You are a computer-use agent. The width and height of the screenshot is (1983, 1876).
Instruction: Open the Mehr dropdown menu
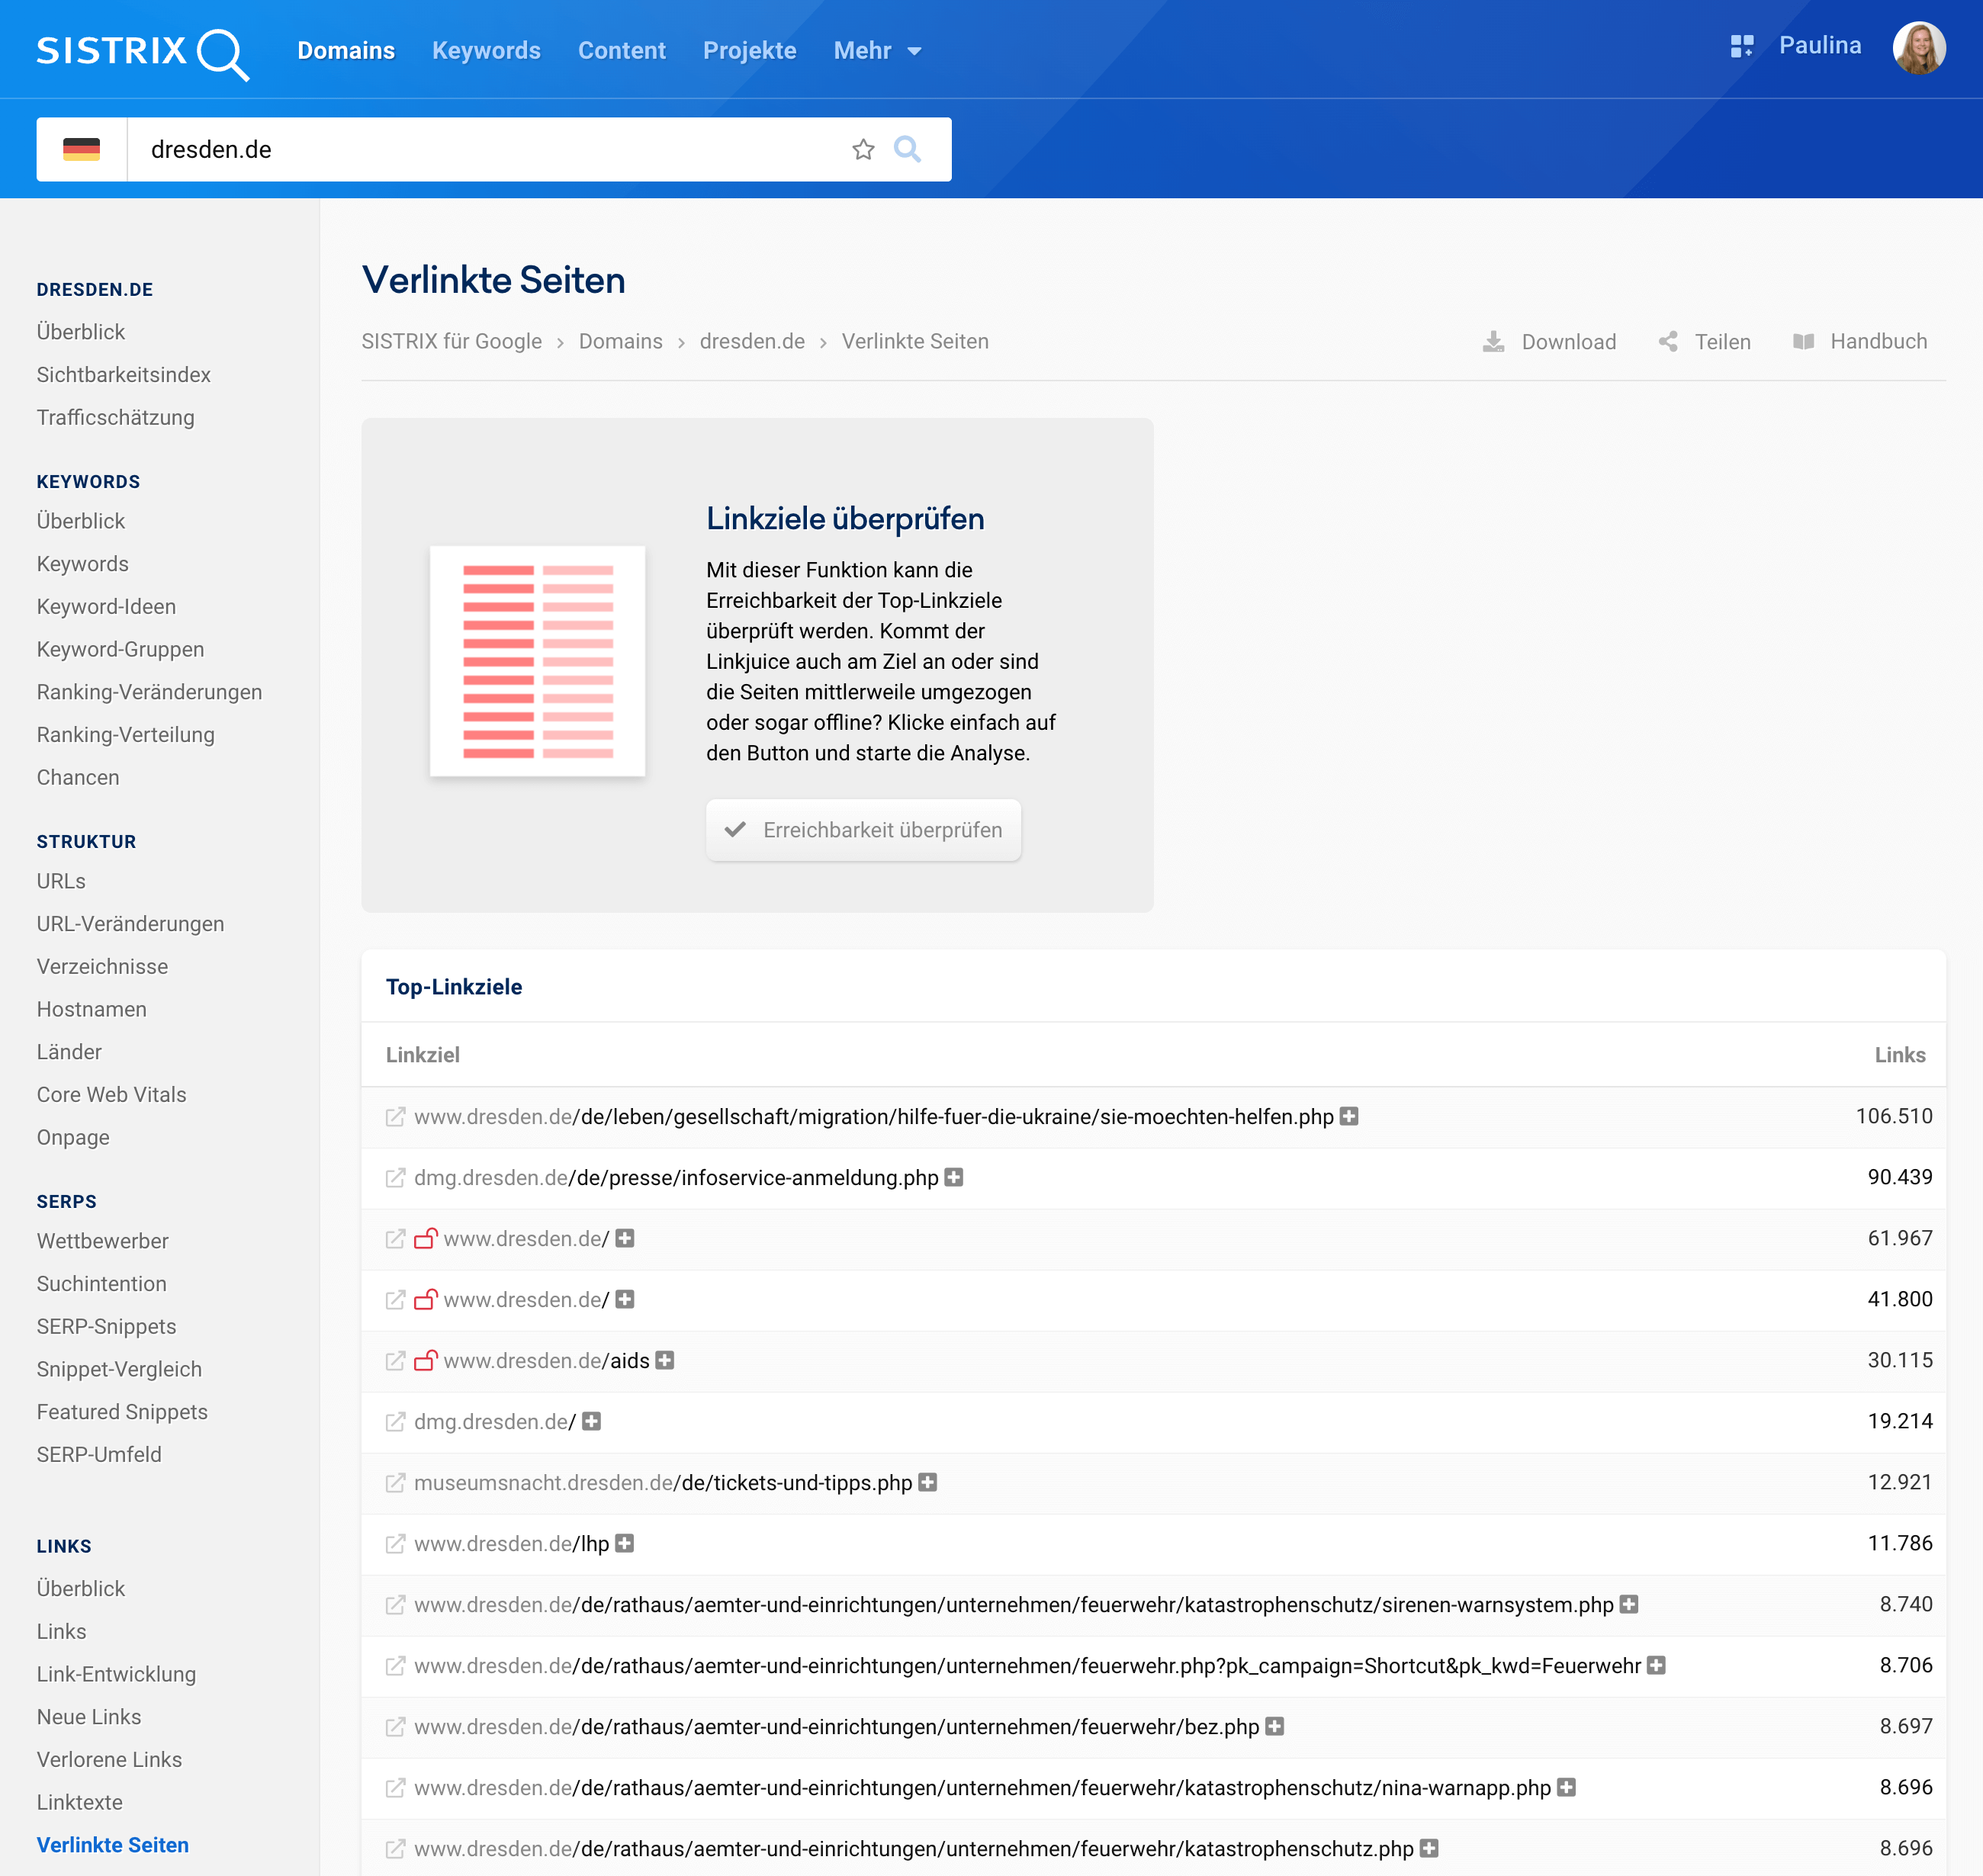coord(877,51)
